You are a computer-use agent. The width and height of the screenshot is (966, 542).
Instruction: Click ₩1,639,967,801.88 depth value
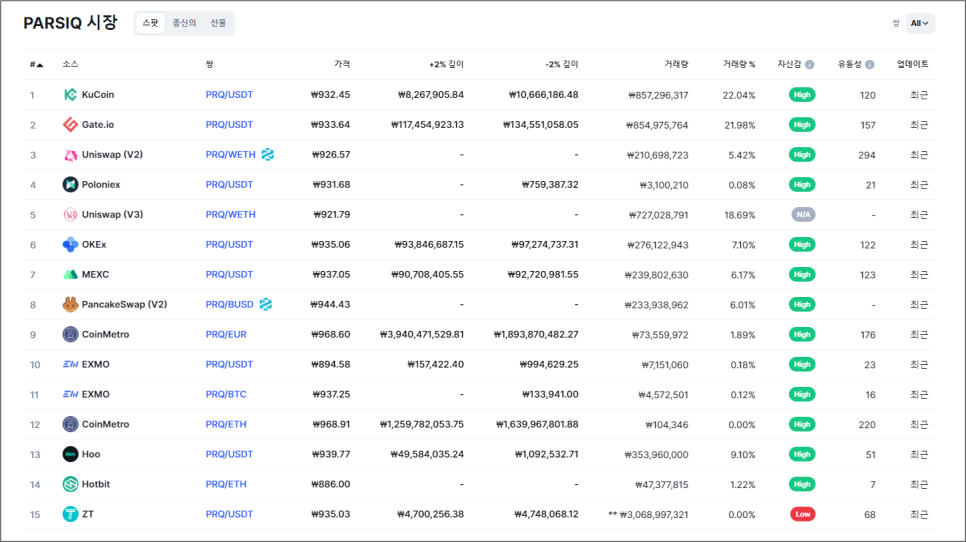(x=537, y=424)
